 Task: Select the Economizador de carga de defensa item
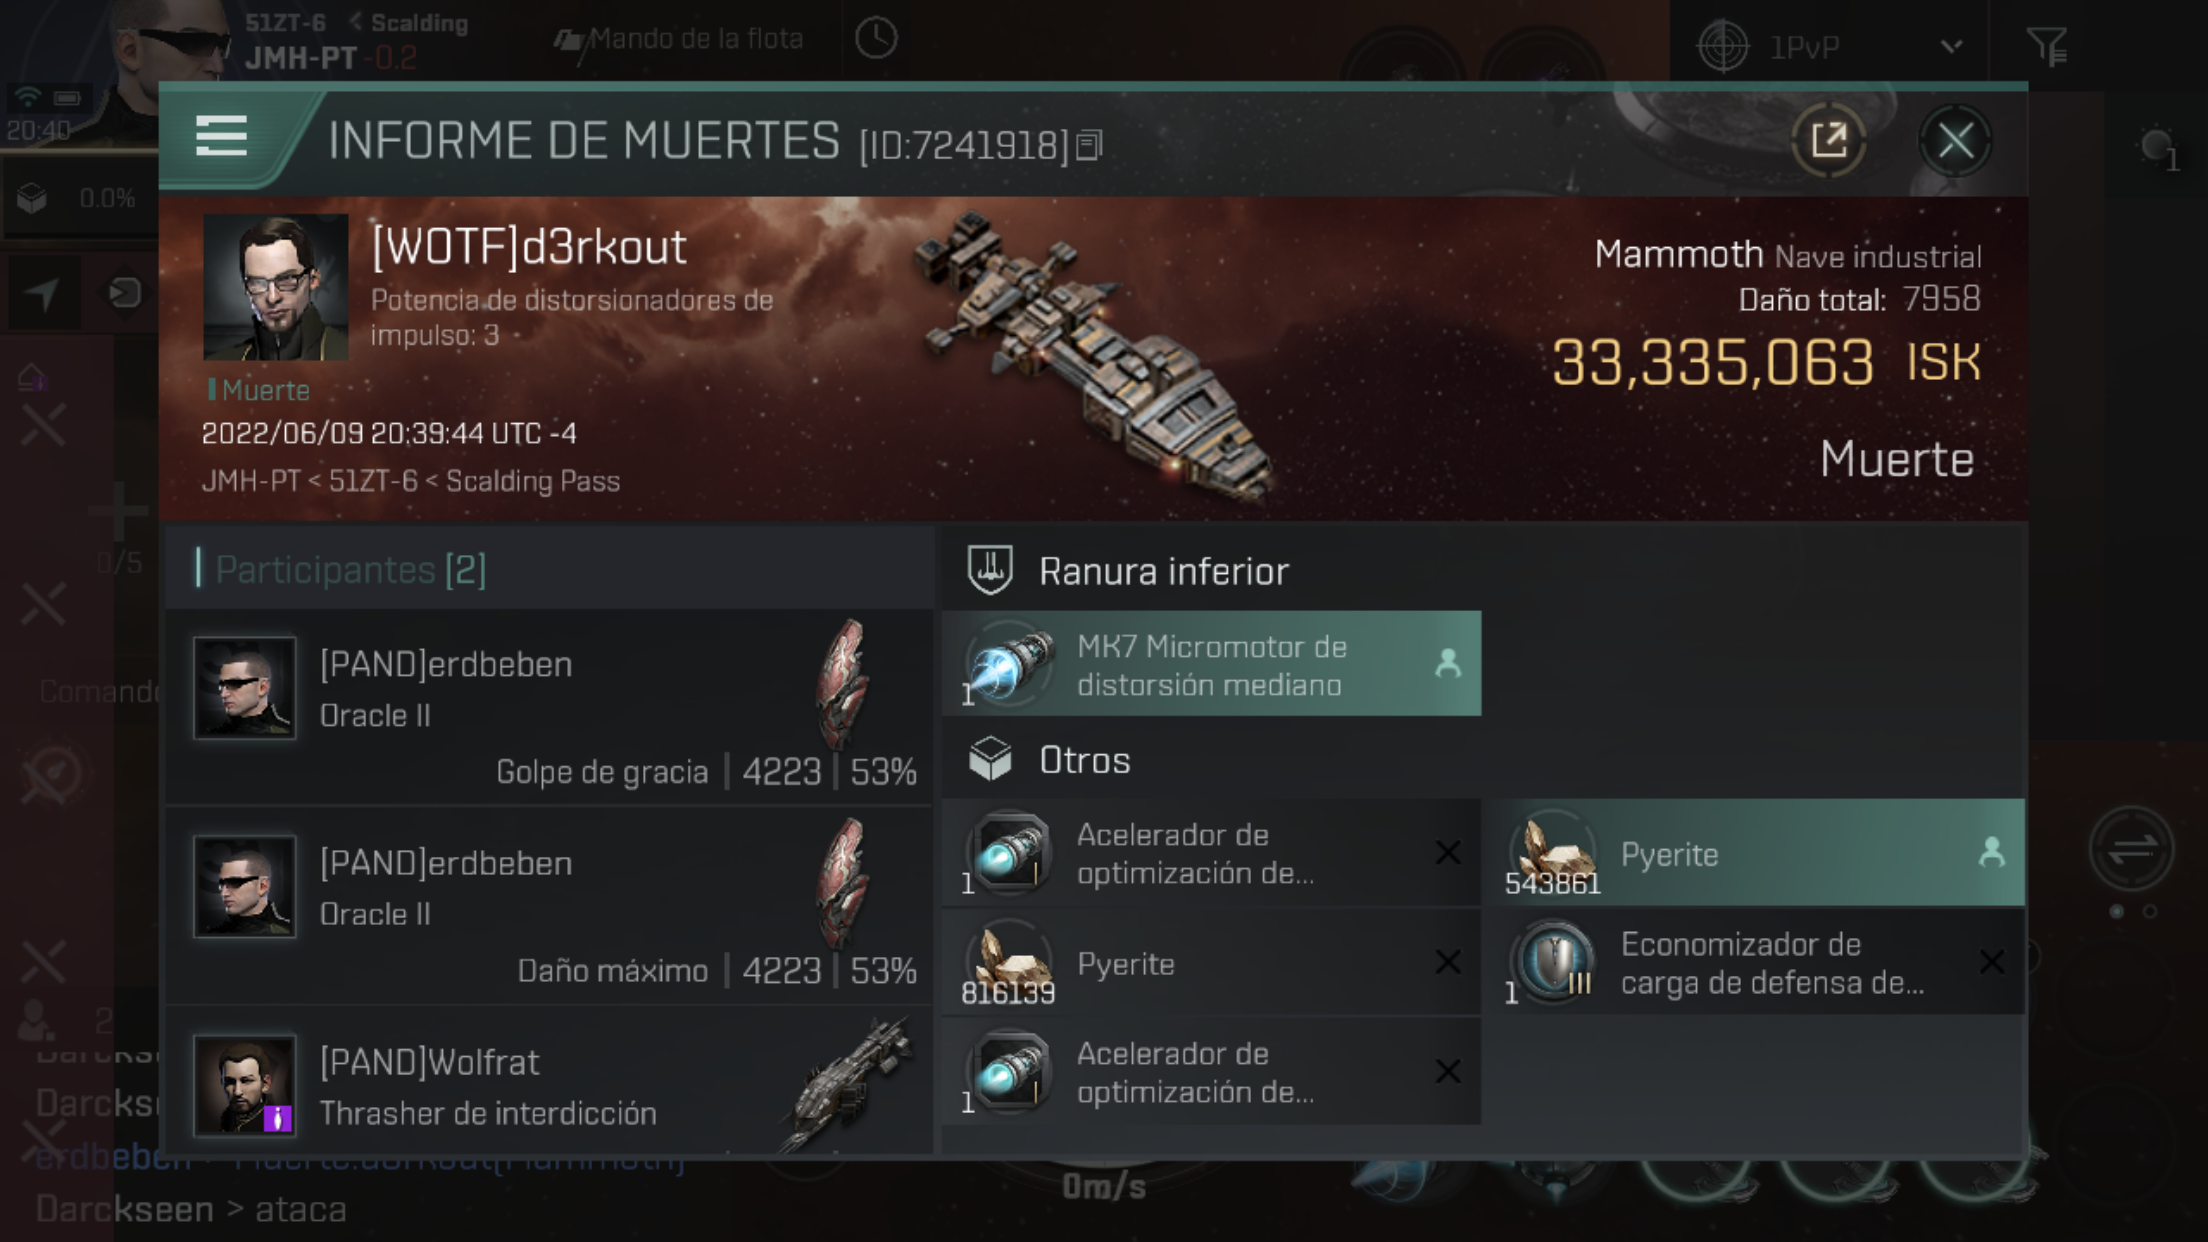(1760, 962)
